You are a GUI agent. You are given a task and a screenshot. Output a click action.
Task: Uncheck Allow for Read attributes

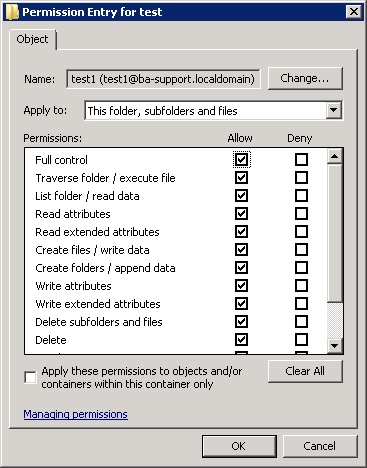(241, 214)
